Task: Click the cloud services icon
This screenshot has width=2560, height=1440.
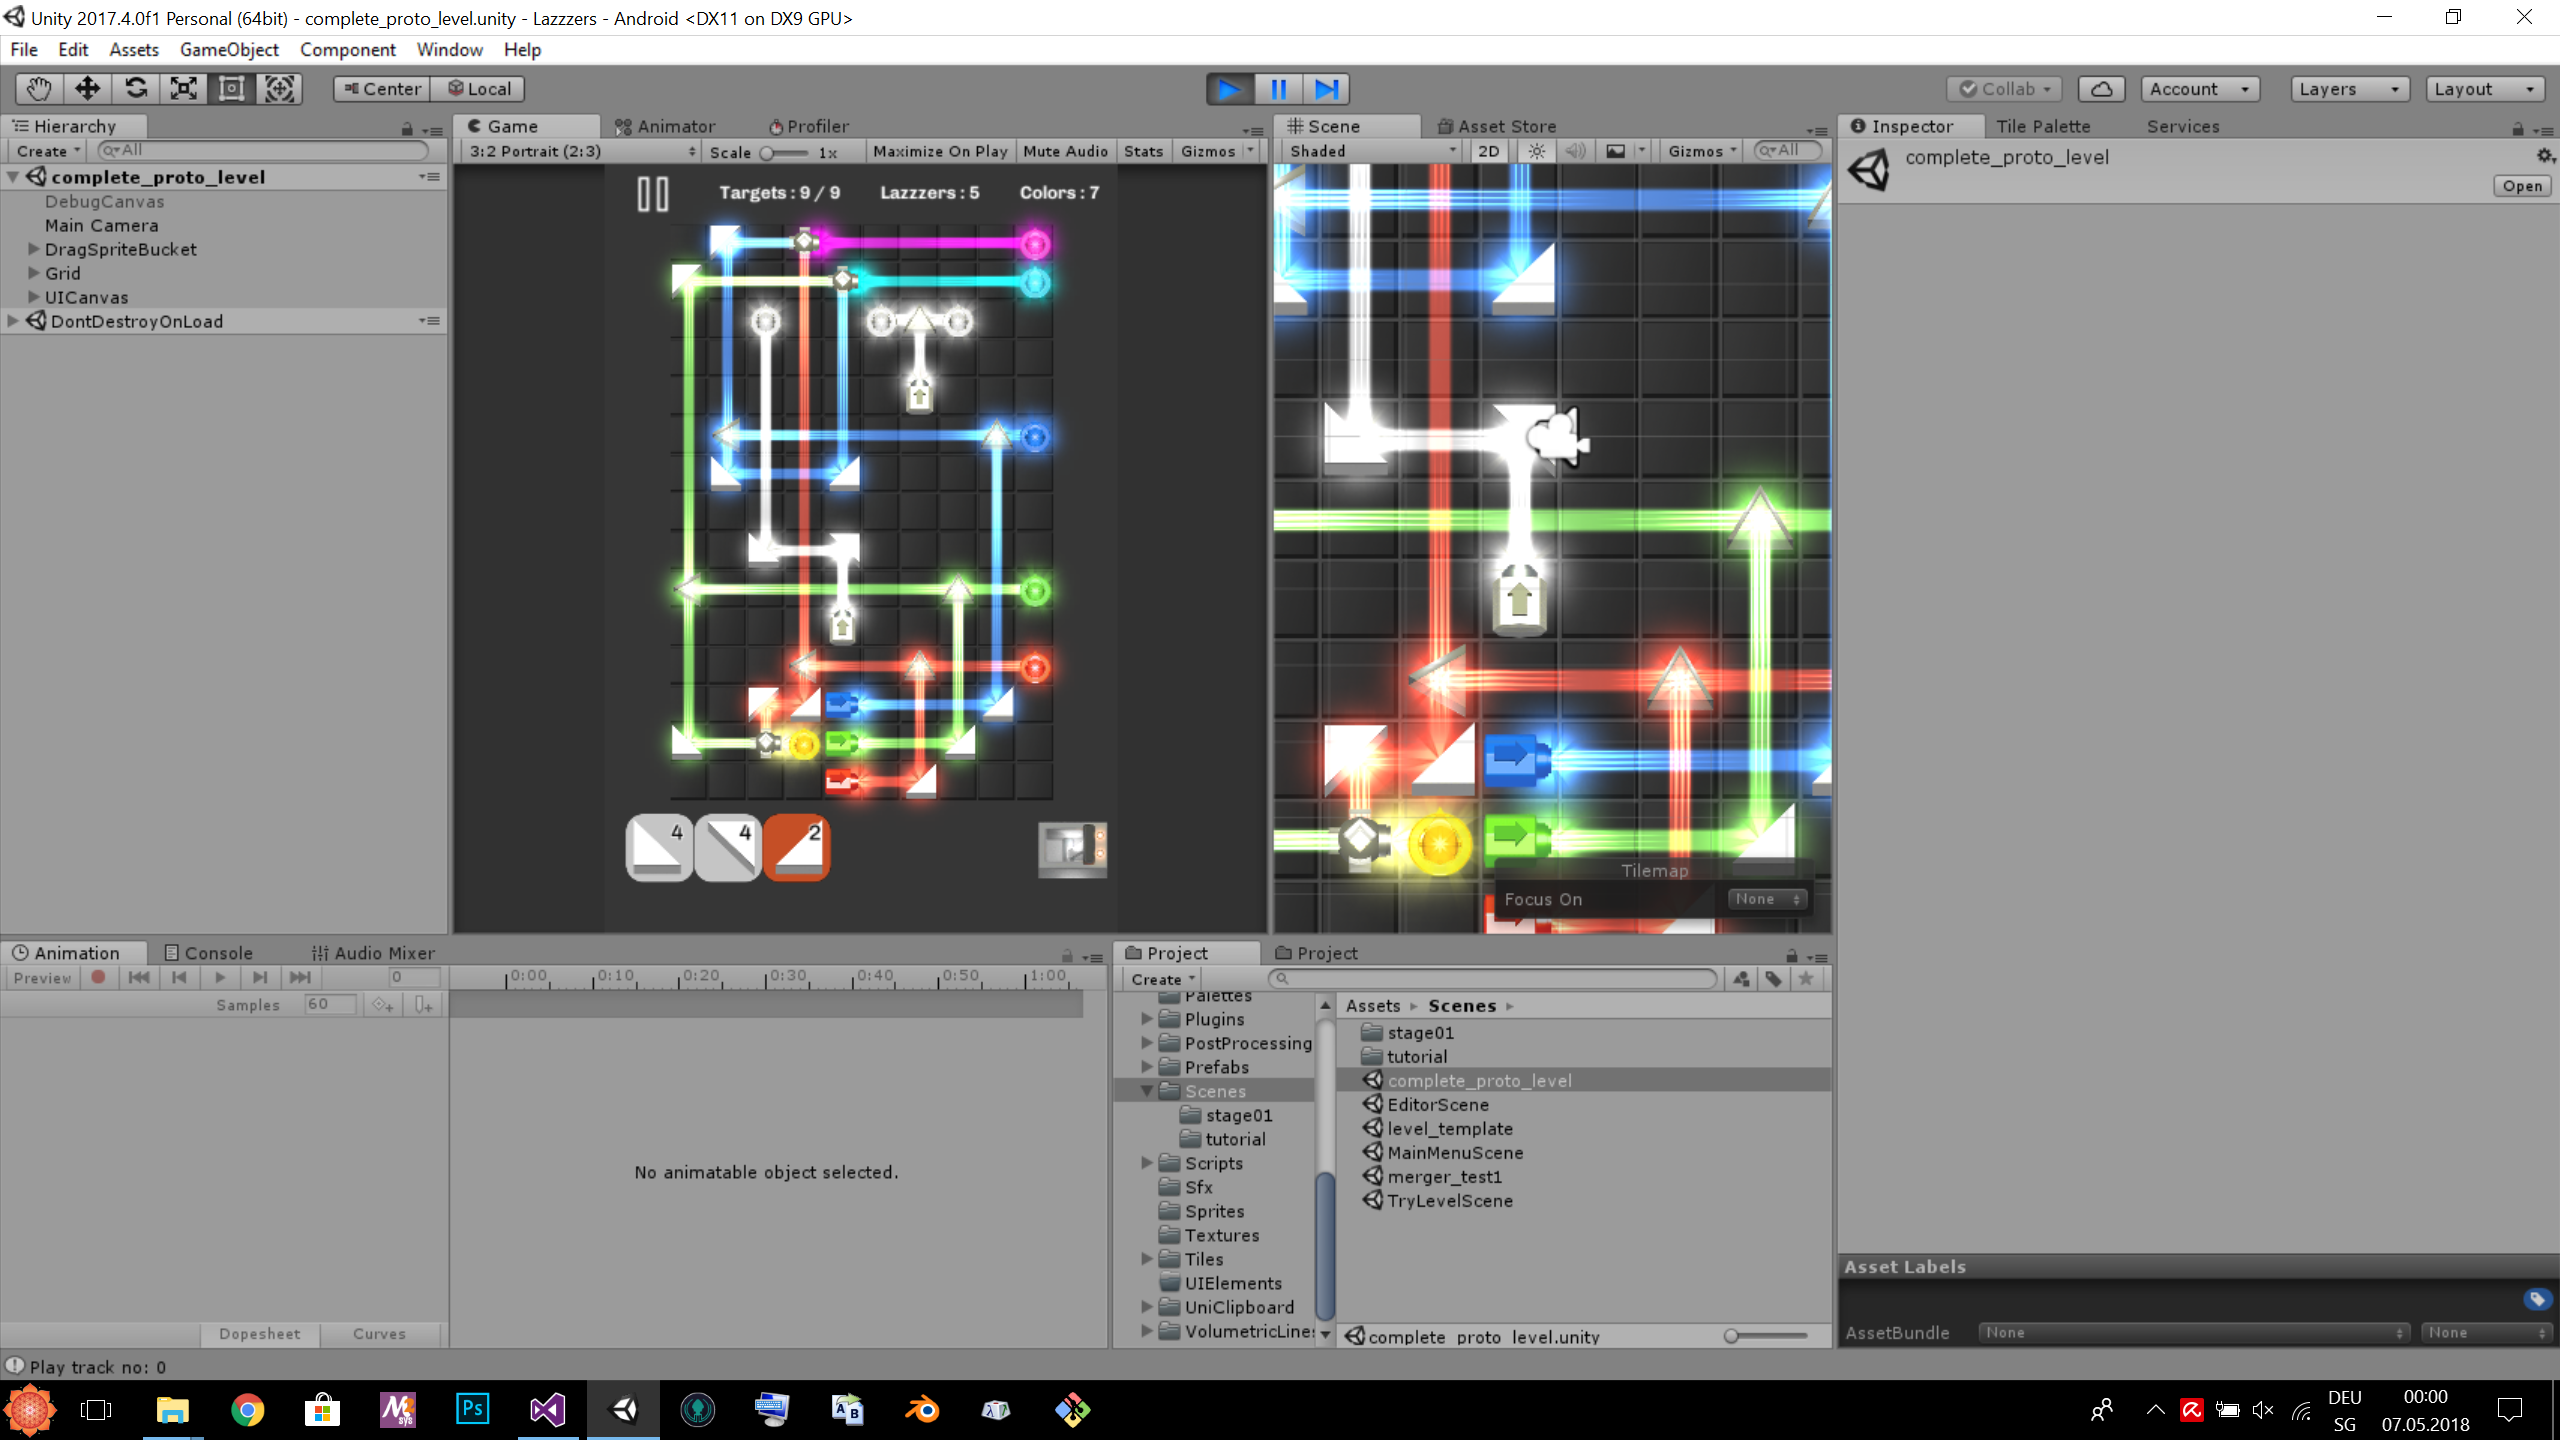Action: click(x=2101, y=89)
